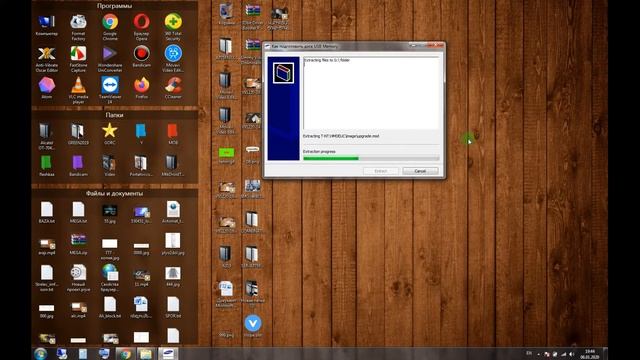Click the volume icon in system tray
Image resolution: width=640 pixels, height=360 pixels.
click(x=571, y=354)
